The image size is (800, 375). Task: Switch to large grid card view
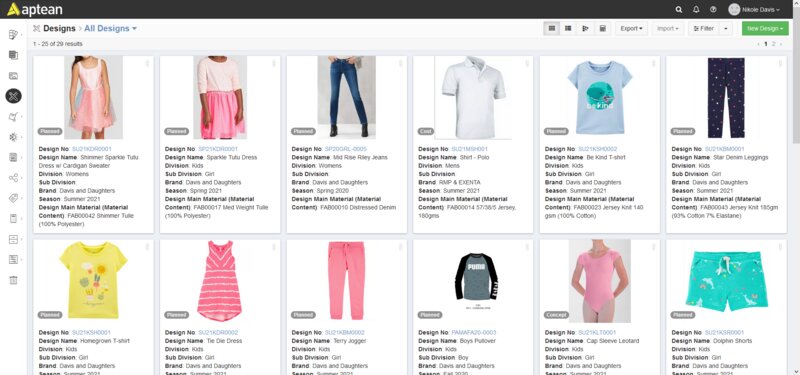pos(552,29)
